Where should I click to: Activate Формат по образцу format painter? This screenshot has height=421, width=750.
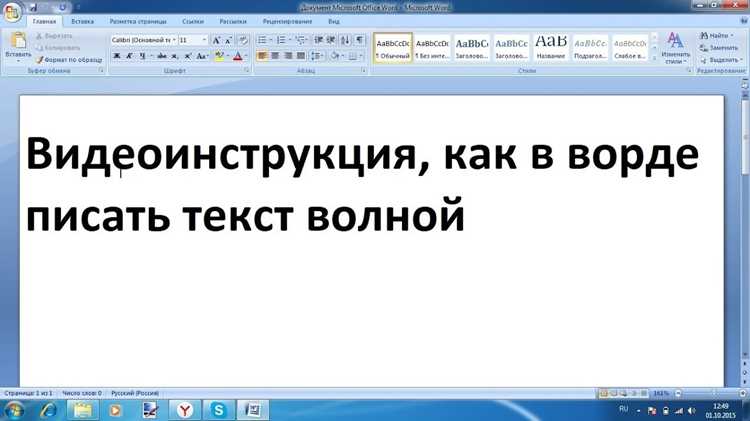69,60
